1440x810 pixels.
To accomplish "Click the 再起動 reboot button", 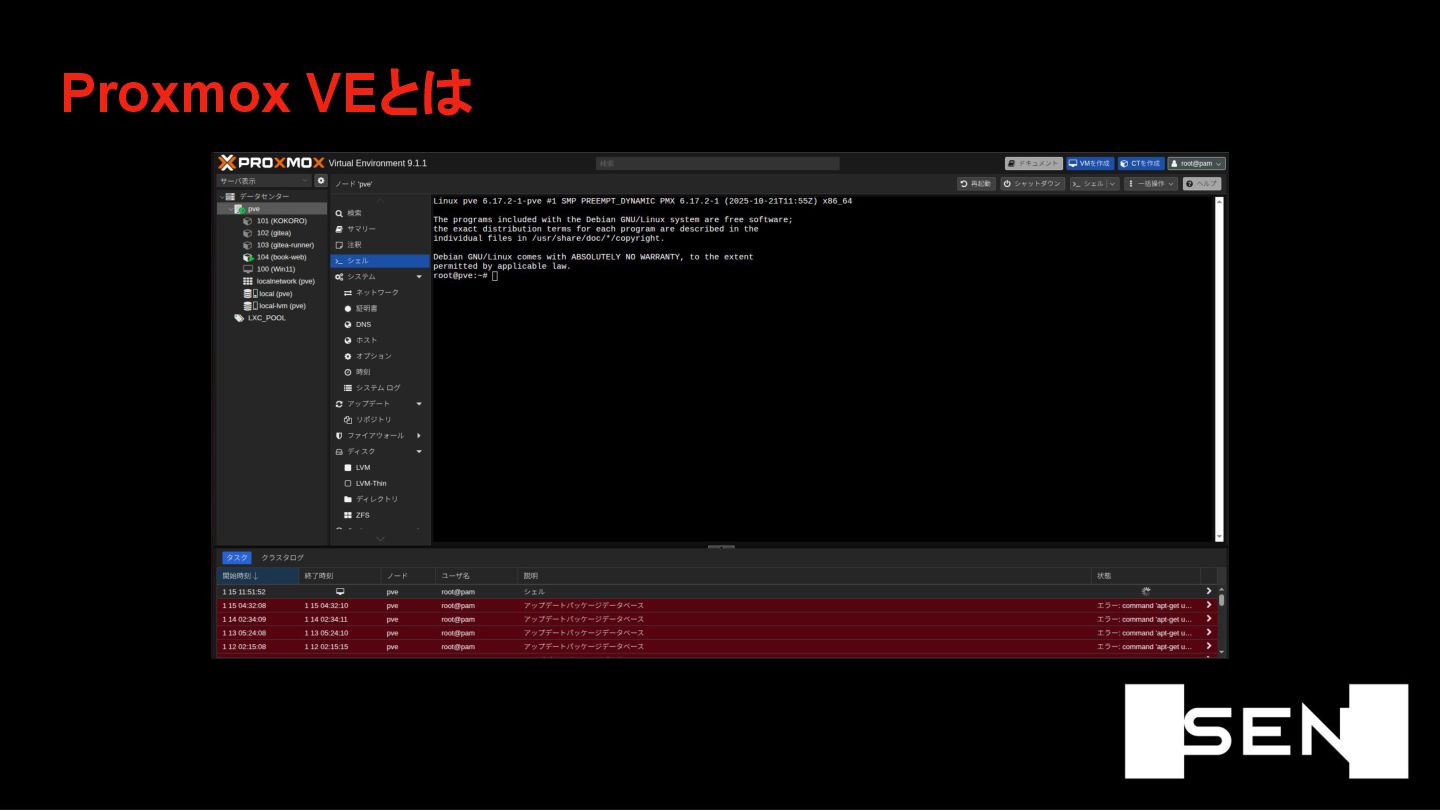I will 976,184.
